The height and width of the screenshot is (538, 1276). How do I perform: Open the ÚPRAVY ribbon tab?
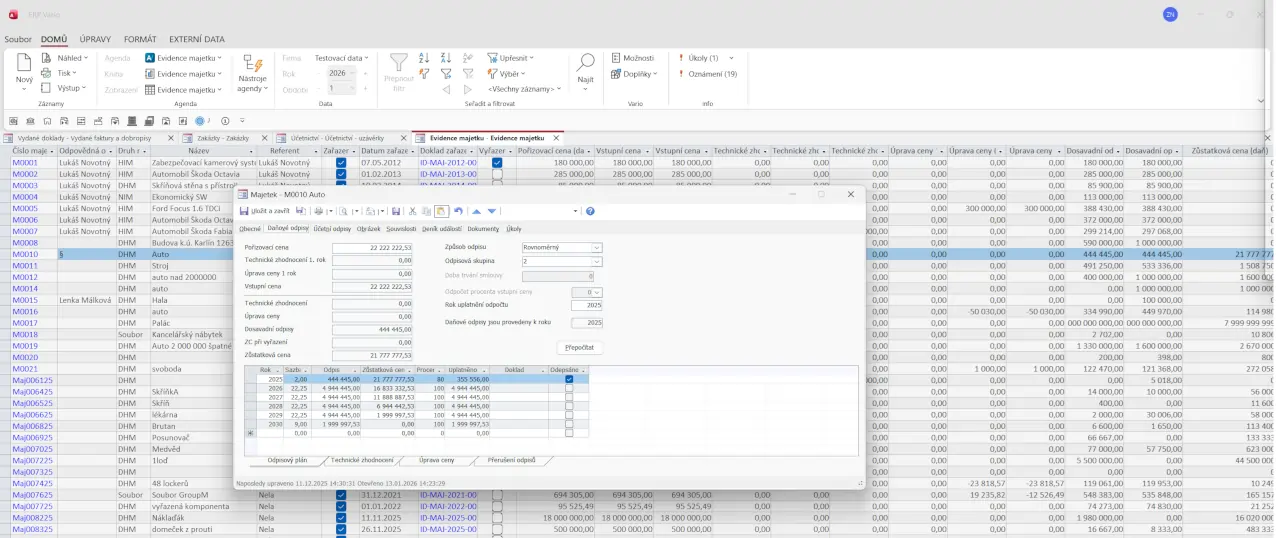(95, 39)
